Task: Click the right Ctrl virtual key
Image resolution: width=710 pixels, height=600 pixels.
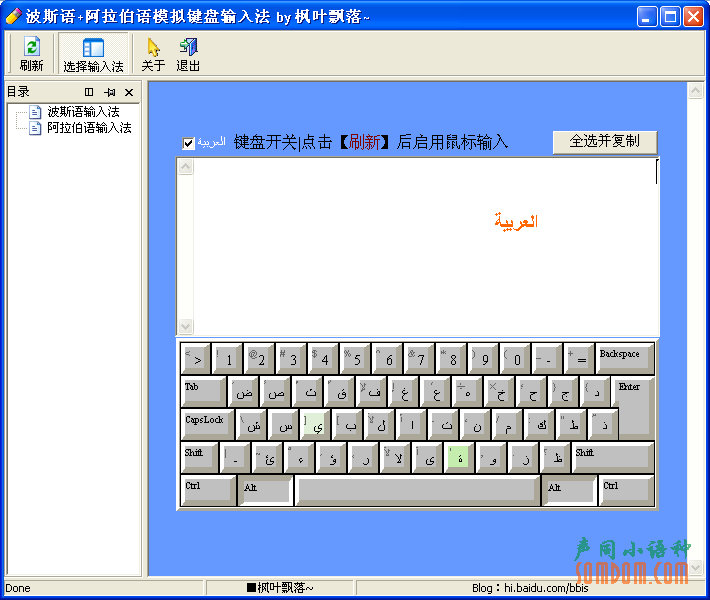Action: [626, 490]
